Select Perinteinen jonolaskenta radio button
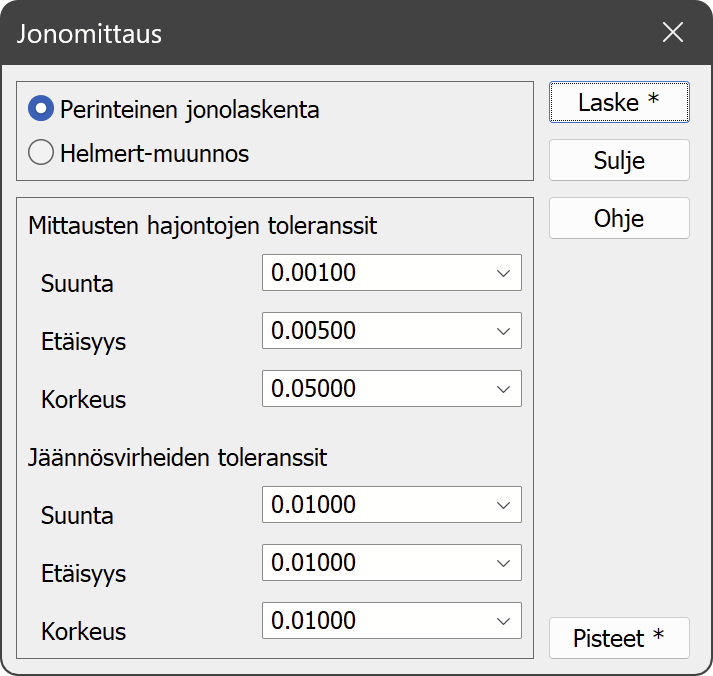Image resolution: width=713 pixels, height=676 pixels. (x=42, y=109)
